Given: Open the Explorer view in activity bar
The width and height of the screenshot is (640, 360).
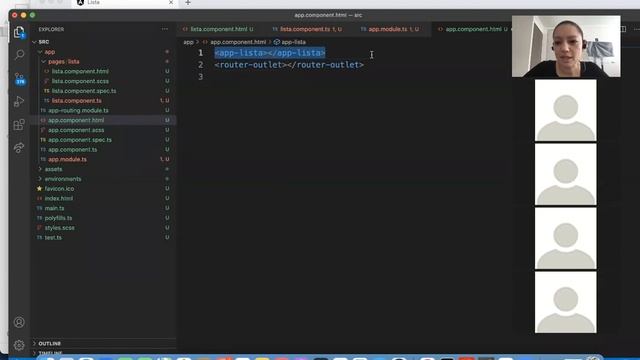Looking at the screenshot, I should [19, 32].
